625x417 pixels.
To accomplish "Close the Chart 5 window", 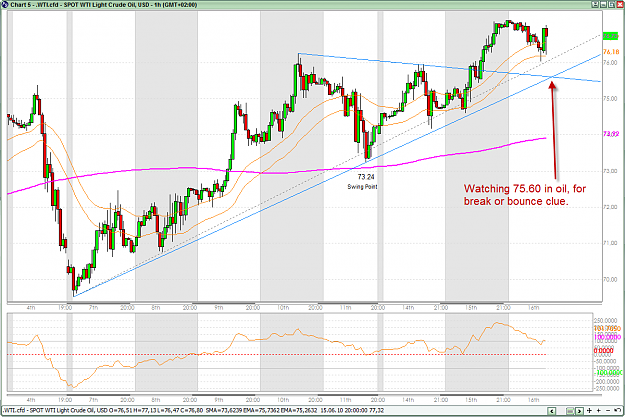I will pyautogui.click(x=620, y=4).
